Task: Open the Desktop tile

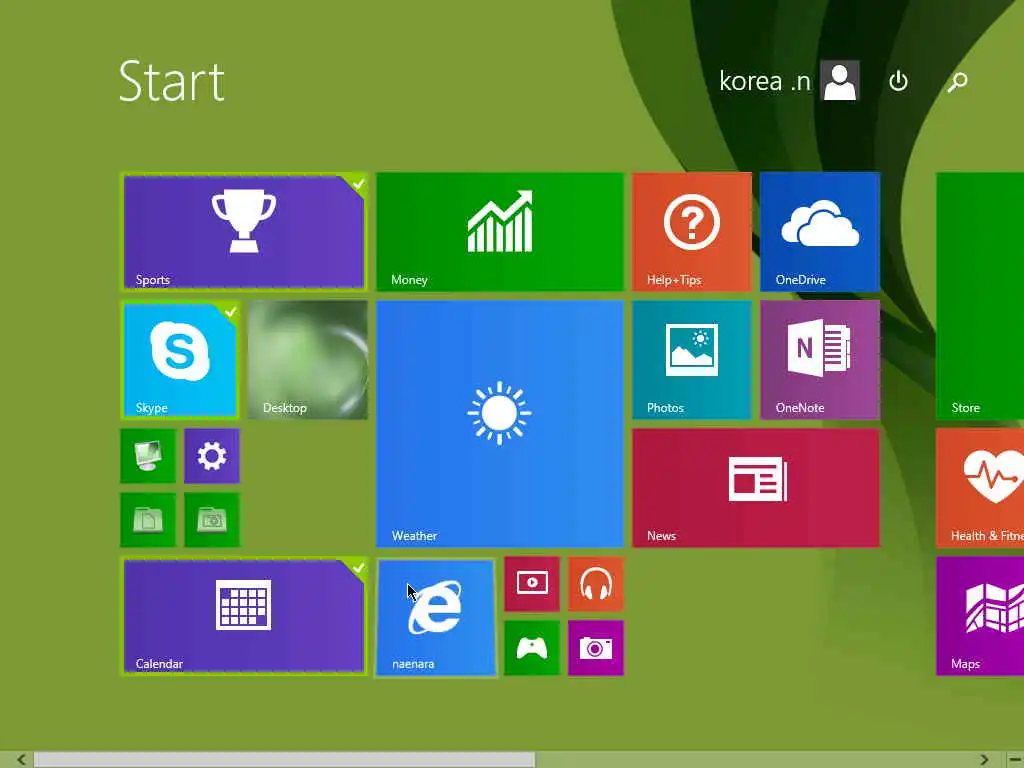Action: (x=308, y=360)
